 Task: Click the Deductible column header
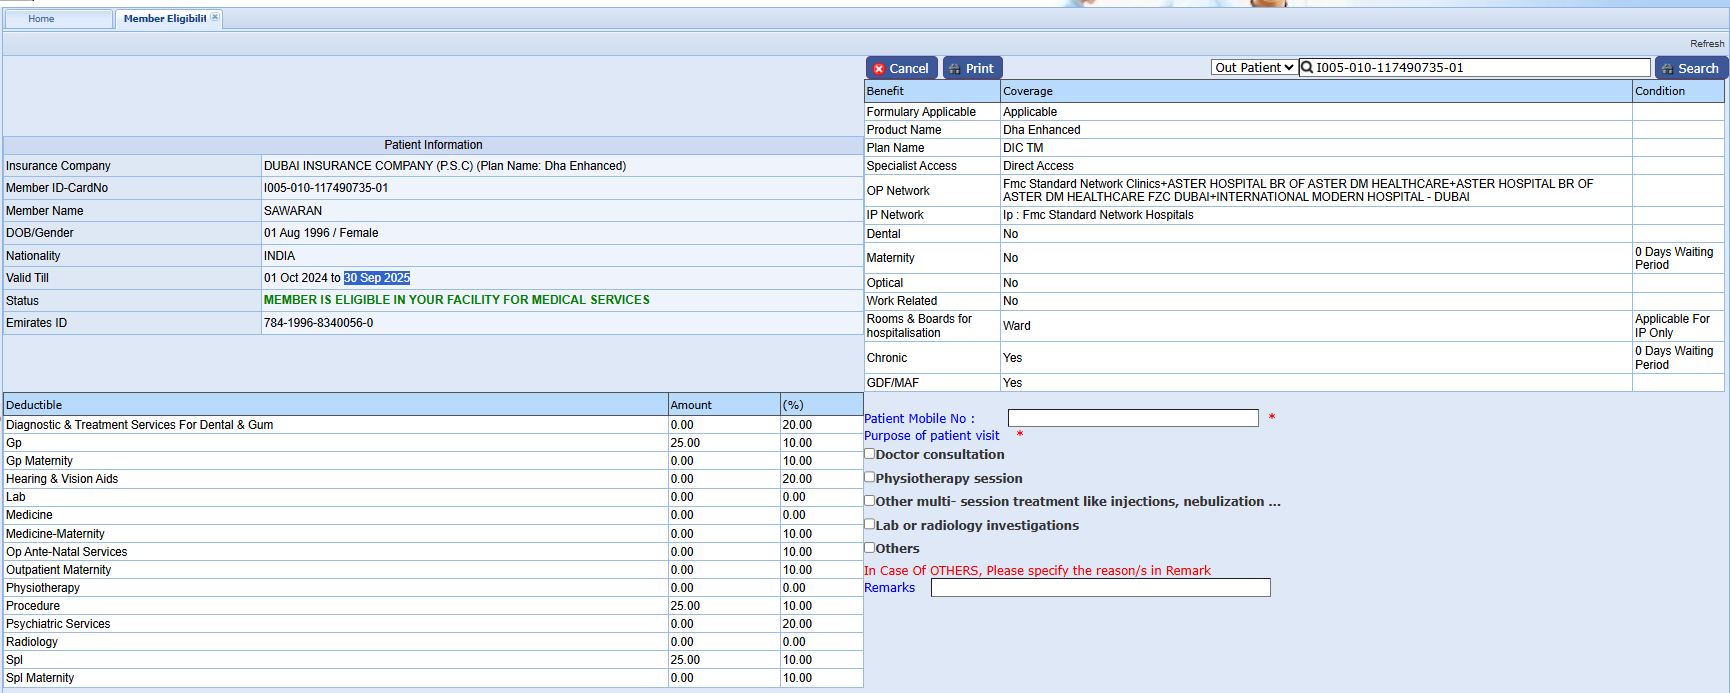point(34,405)
